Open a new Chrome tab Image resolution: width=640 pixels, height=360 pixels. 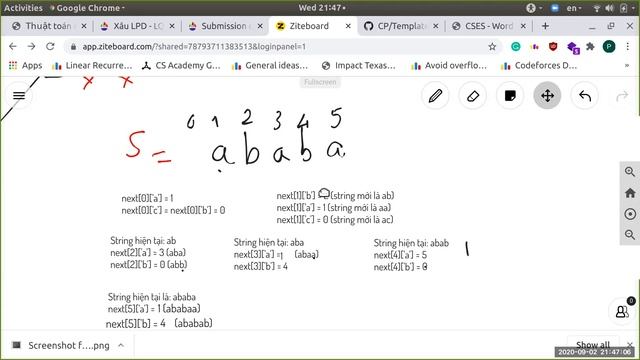(545, 26)
